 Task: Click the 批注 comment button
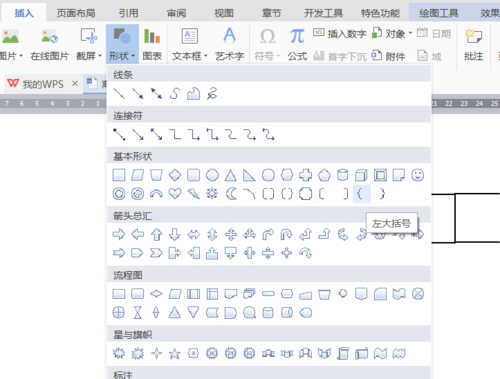473,44
